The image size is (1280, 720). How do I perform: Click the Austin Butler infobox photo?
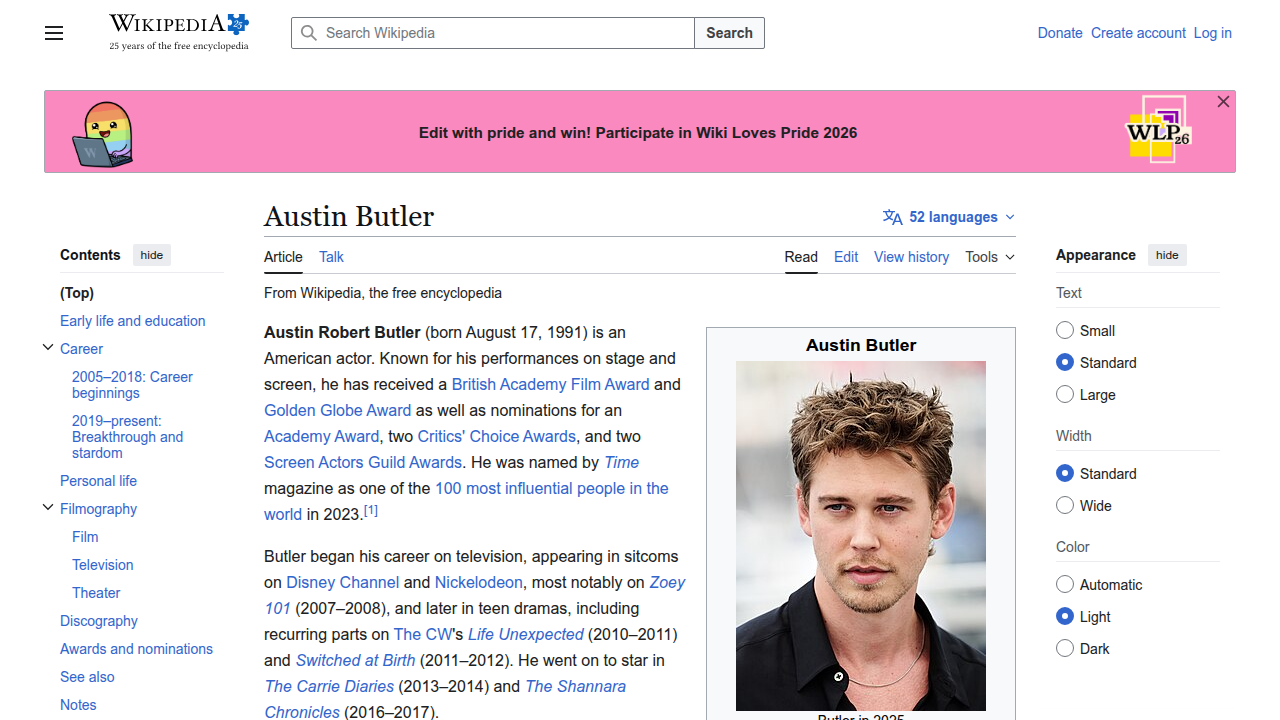point(861,536)
